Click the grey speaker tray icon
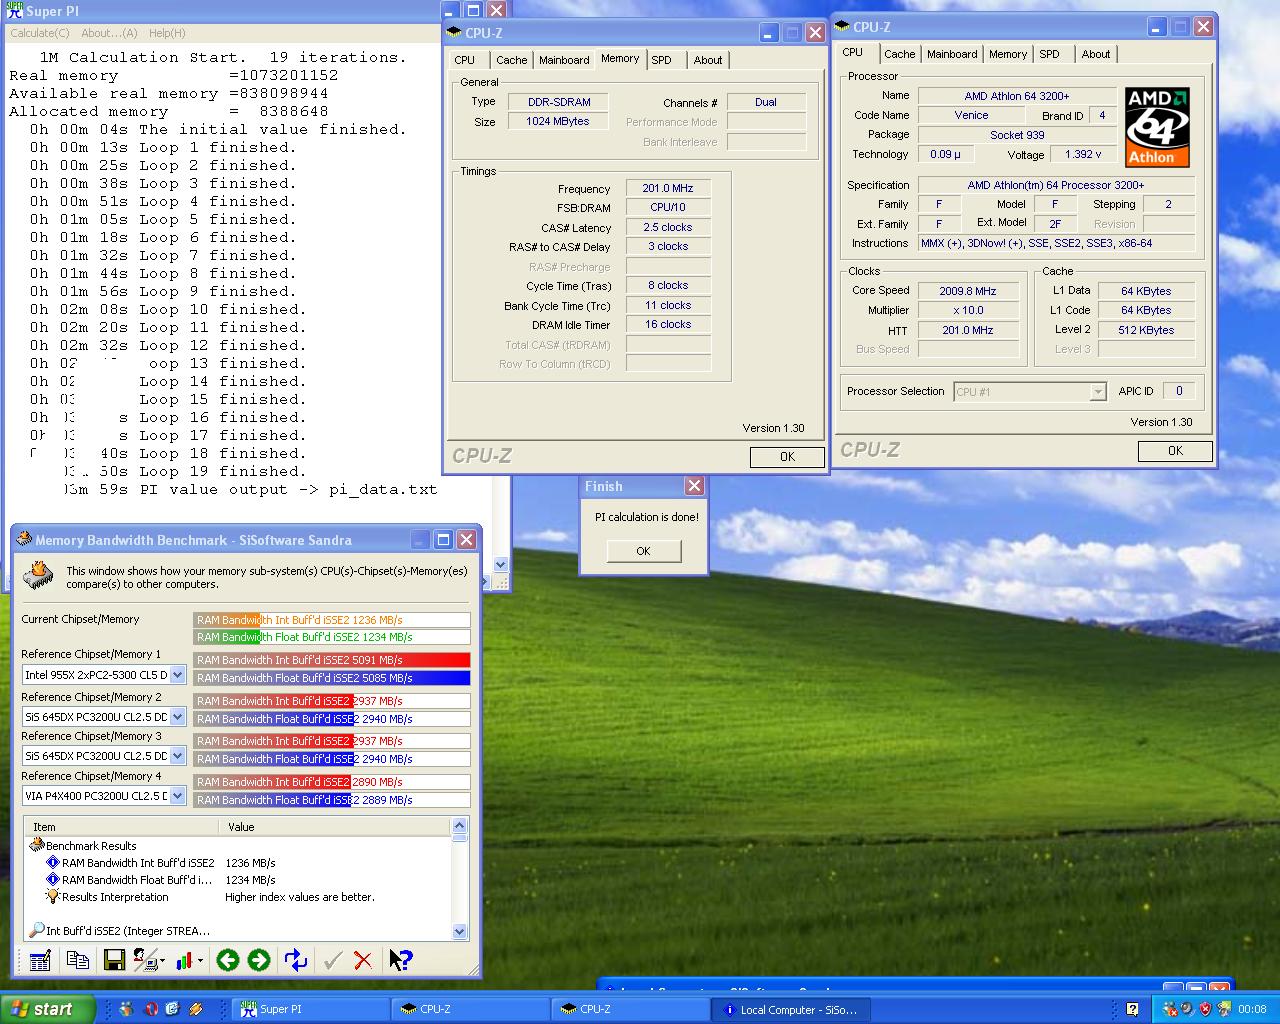The image size is (1280, 1024). pos(1187,1009)
